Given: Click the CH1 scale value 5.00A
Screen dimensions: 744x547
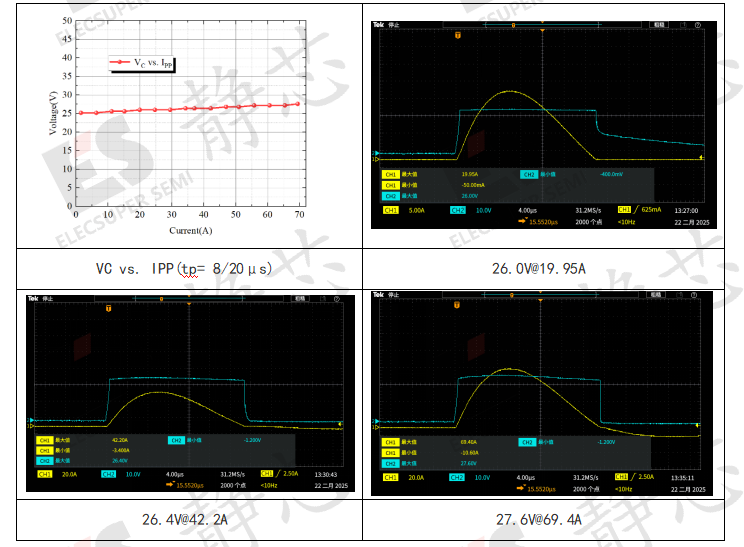Looking at the screenshot, I should coord(417,211).
